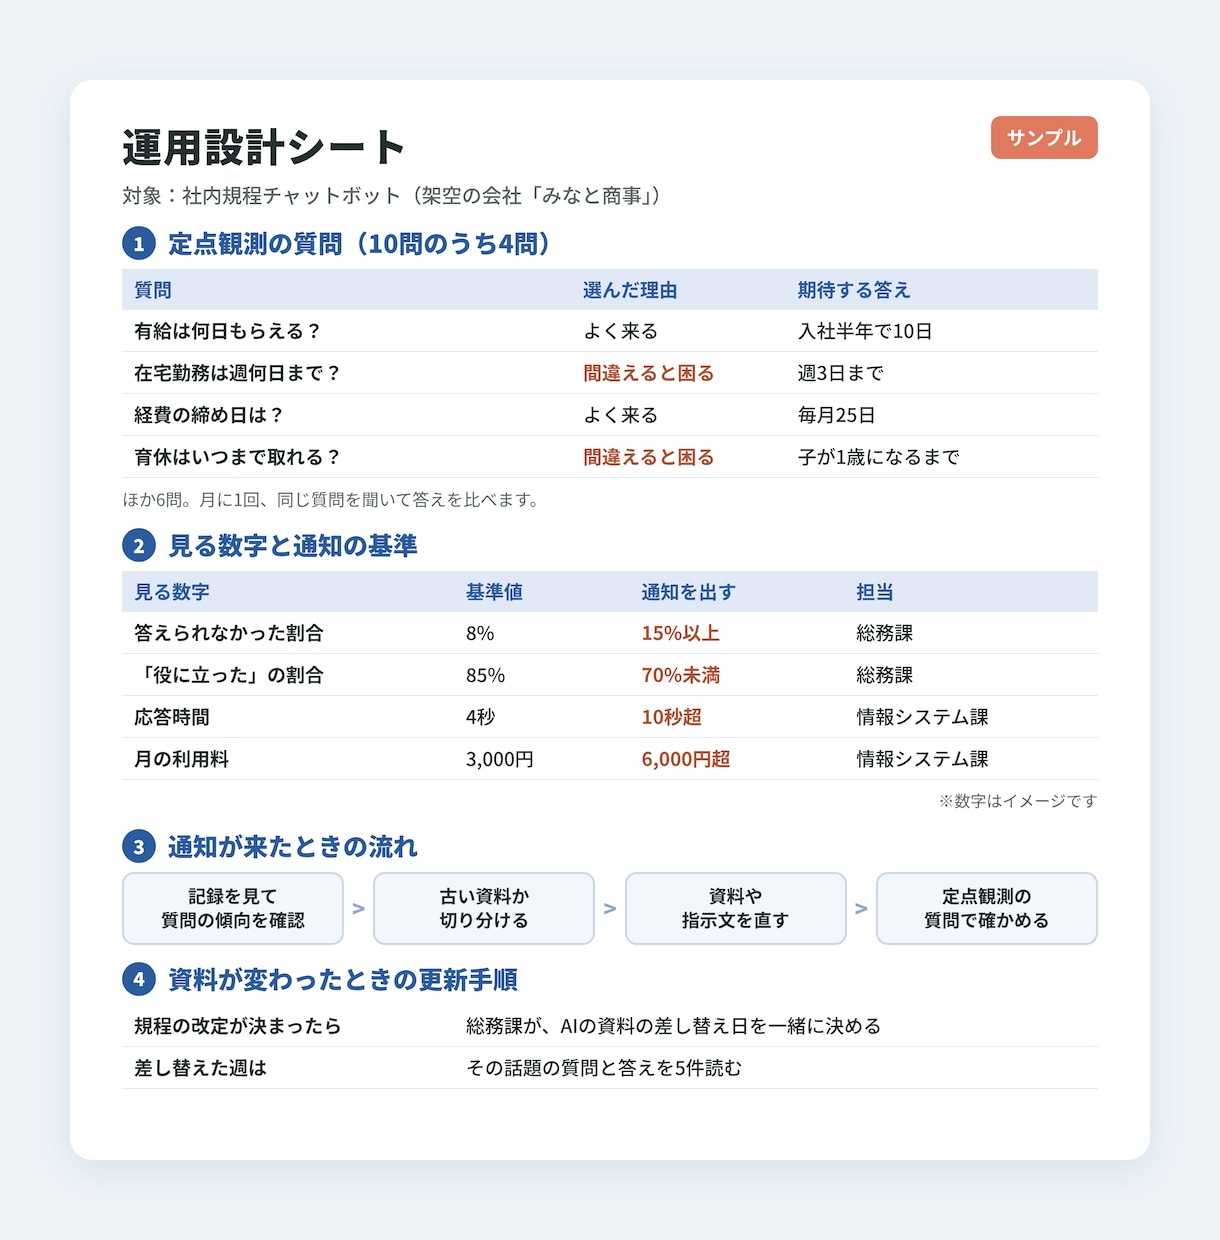
Task: Click the 通知を出す column header
Action: tap(688, 592)
